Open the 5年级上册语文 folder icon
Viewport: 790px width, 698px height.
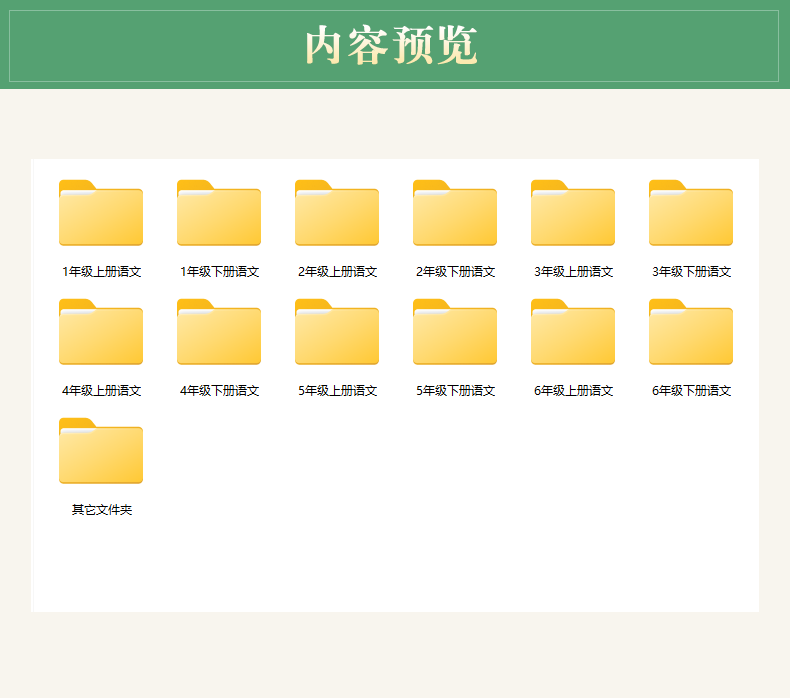[x=337, y=332]
